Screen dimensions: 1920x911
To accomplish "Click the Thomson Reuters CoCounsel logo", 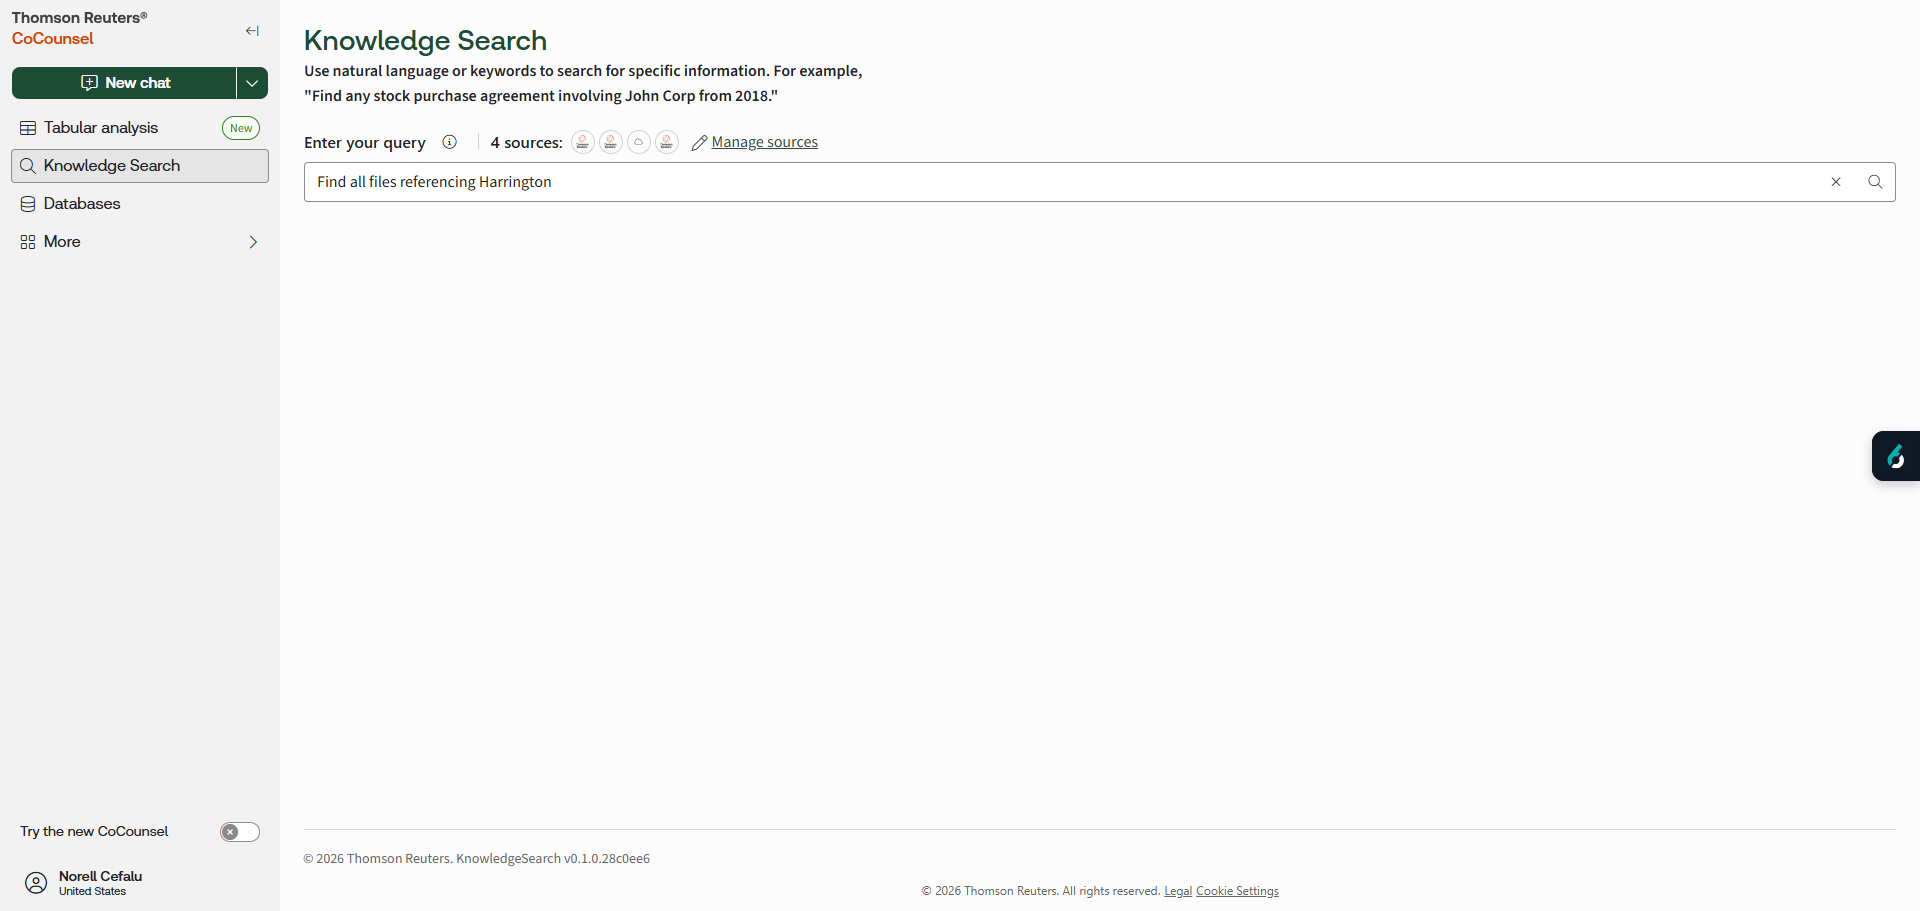I will pyautogui.click(x=80, y=28).
